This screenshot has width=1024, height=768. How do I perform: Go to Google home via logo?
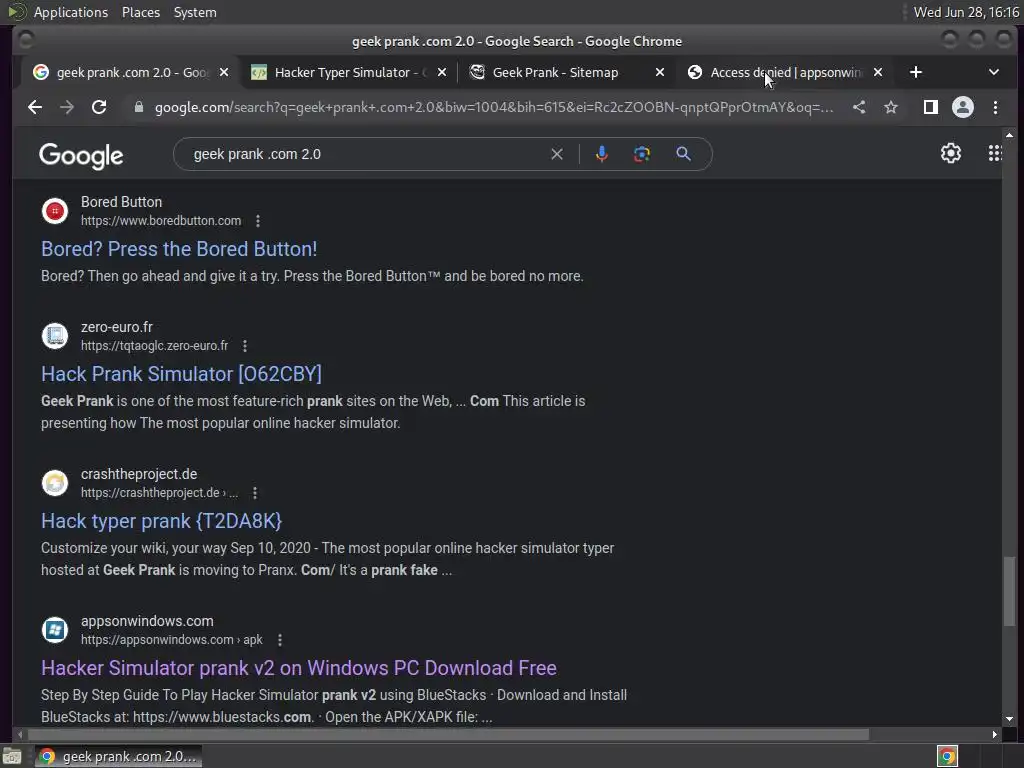click(x=81, y=155)
